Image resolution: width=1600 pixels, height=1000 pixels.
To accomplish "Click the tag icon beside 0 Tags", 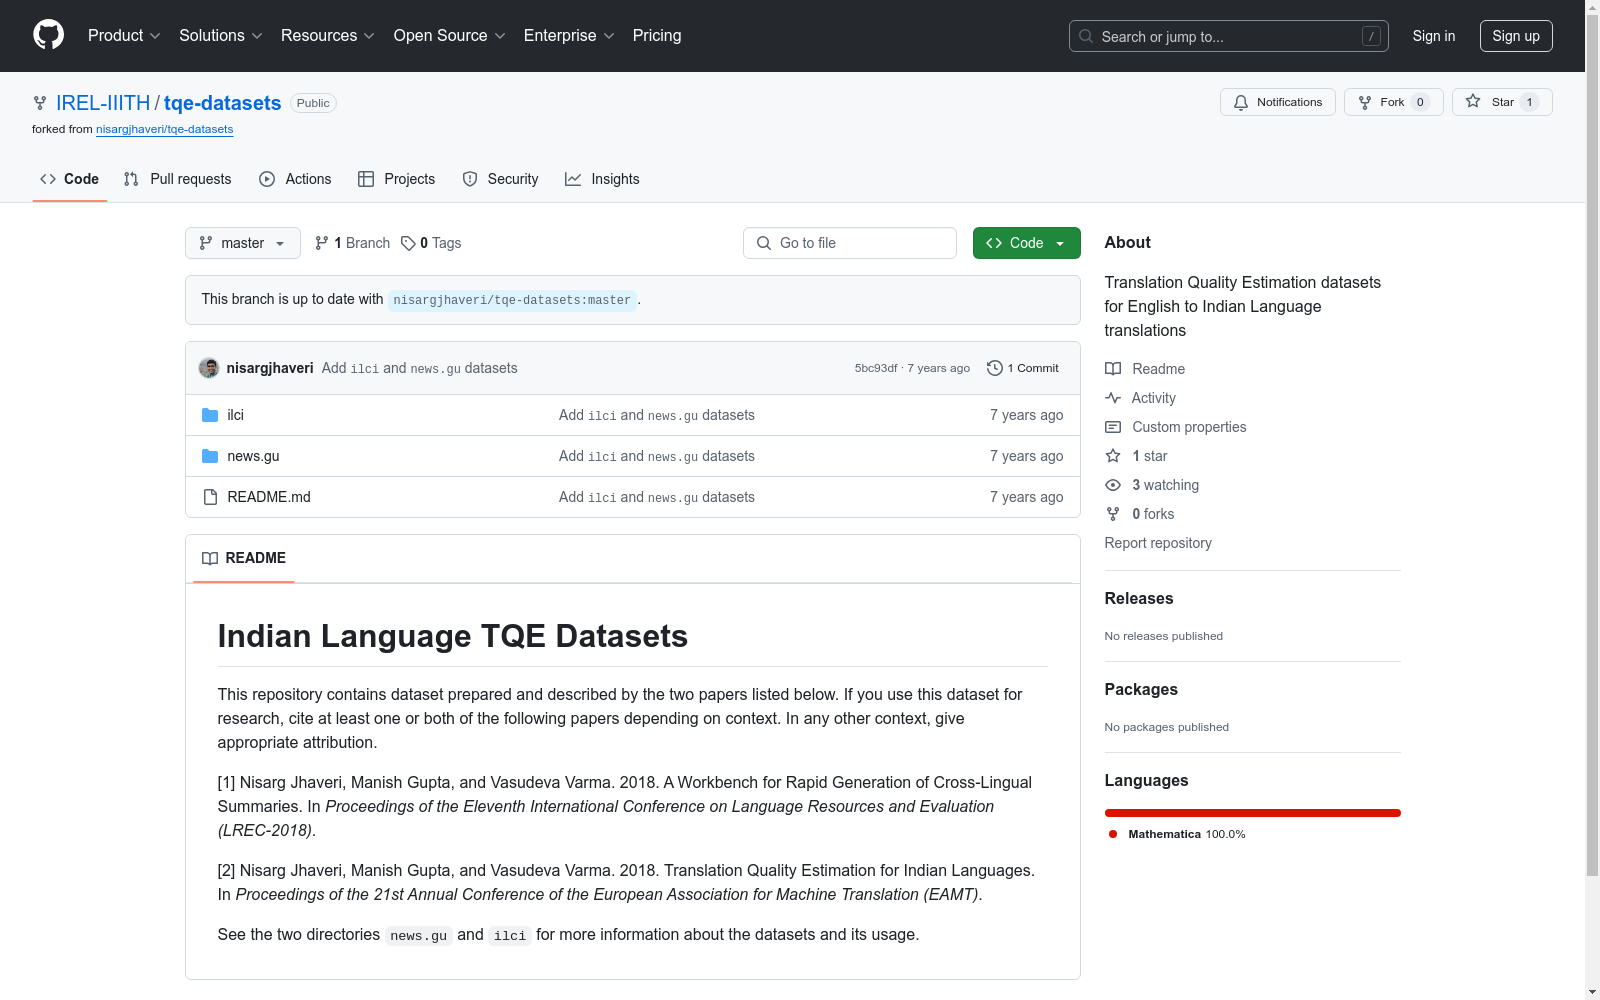I will click(408, 243).
